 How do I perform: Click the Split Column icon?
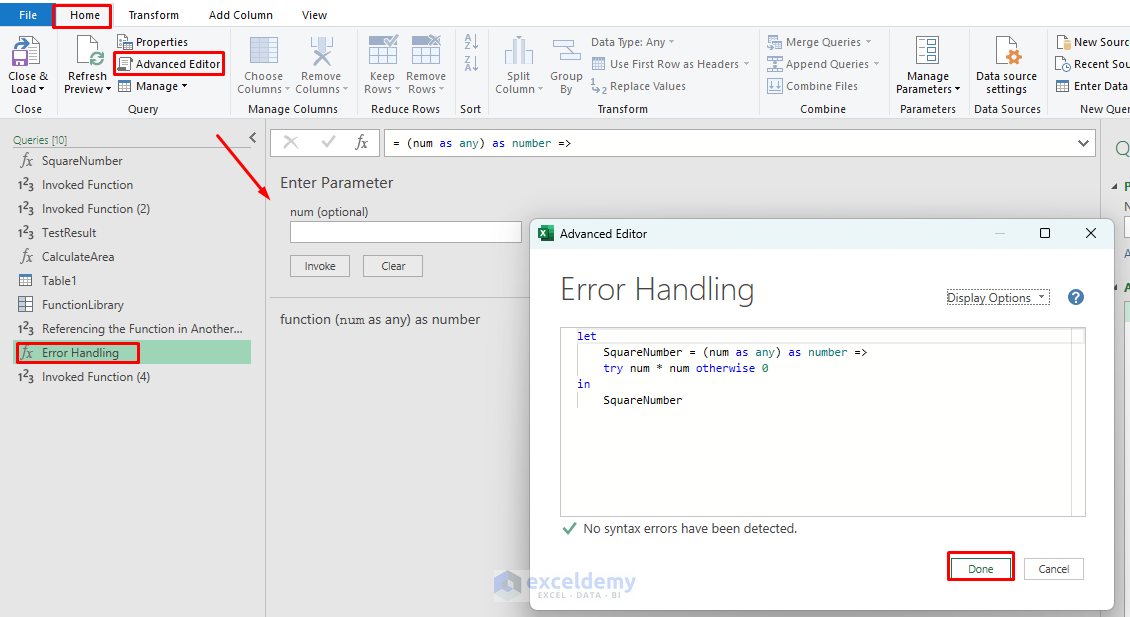(518, 50)
